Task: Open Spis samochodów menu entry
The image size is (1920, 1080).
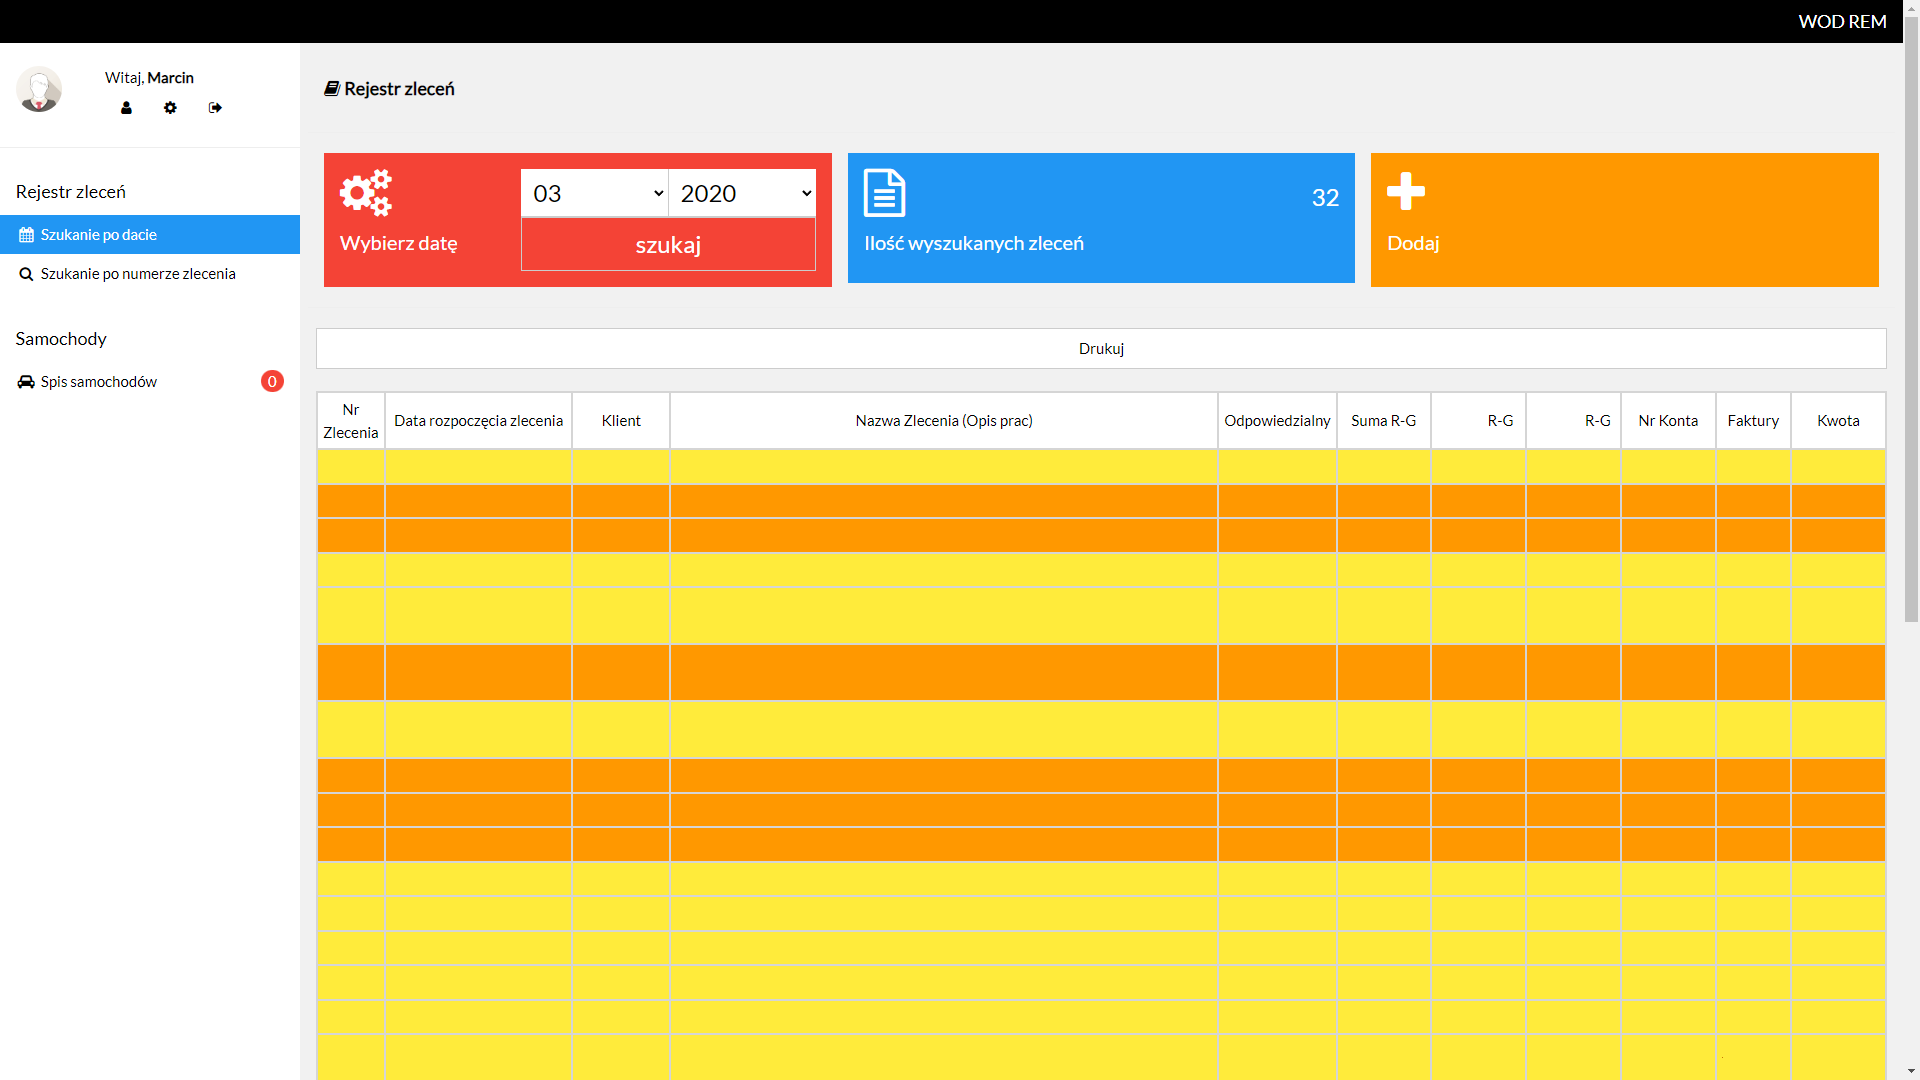Action: click(99, 382)
